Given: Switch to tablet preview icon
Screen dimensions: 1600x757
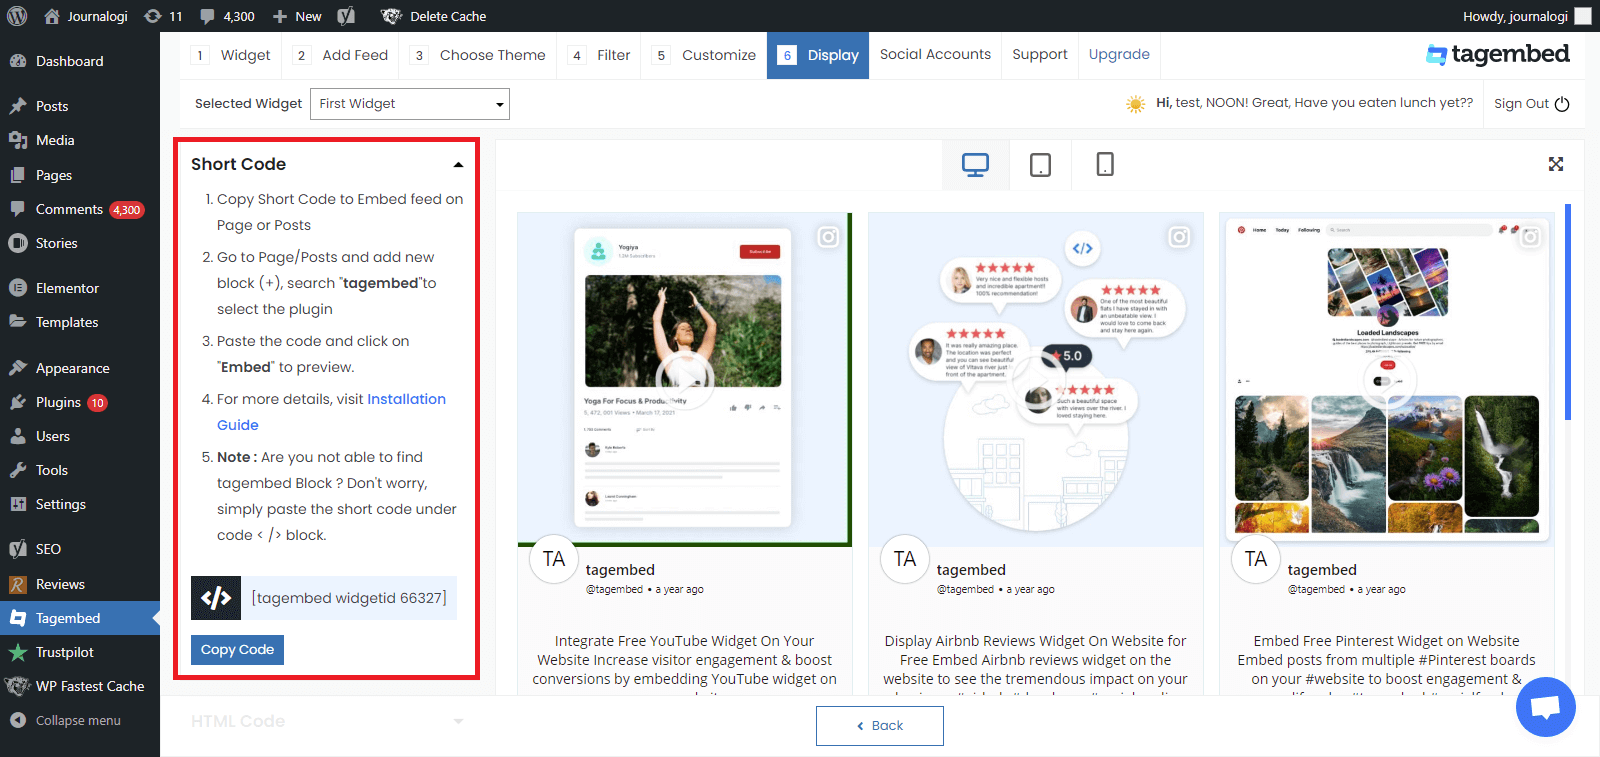Looking at the screenshot, I should 1040,165.
